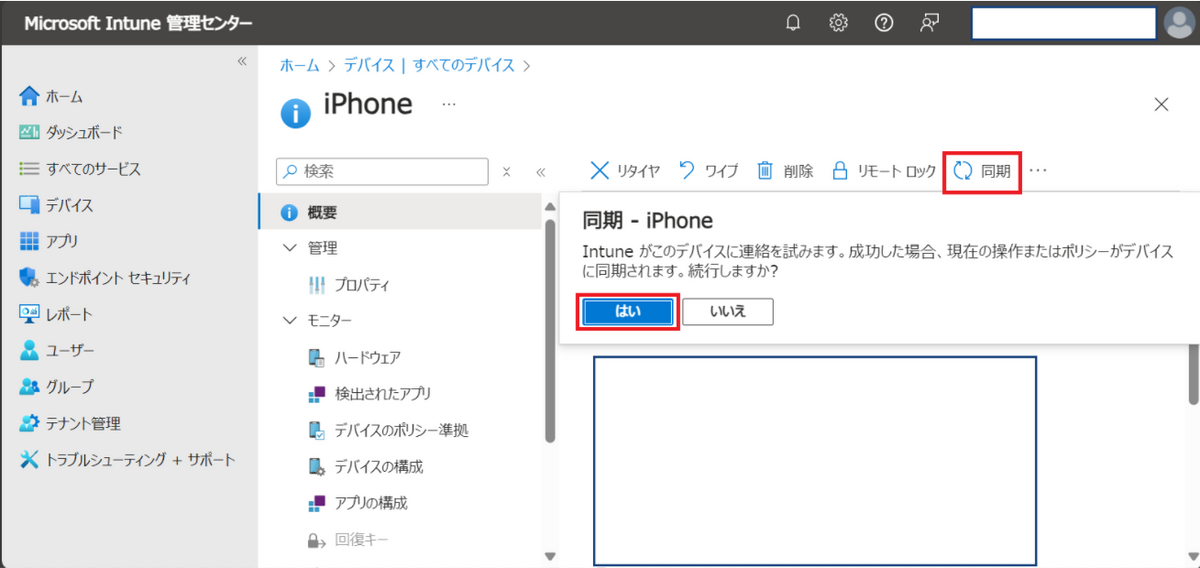
Task: Open ダッシュボード in the sidebar
Action: (x=71, y=133)
